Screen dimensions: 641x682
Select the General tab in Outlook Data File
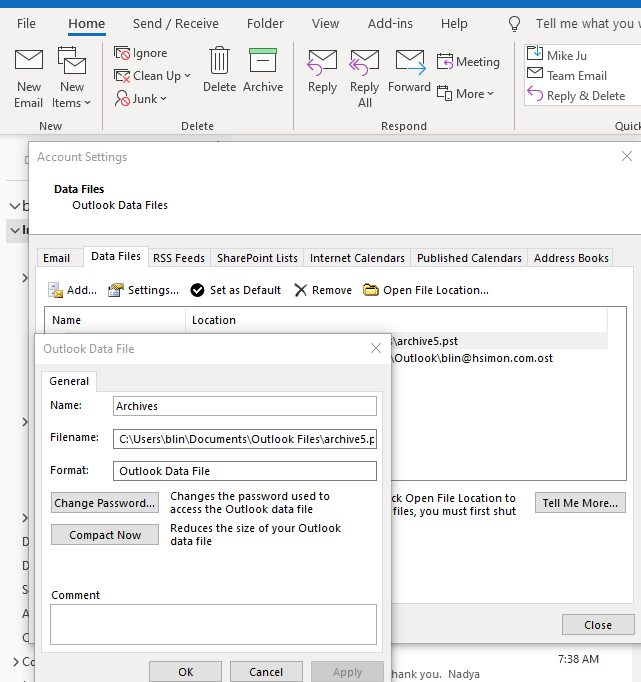pyautogui.click(x=69, y=381)
